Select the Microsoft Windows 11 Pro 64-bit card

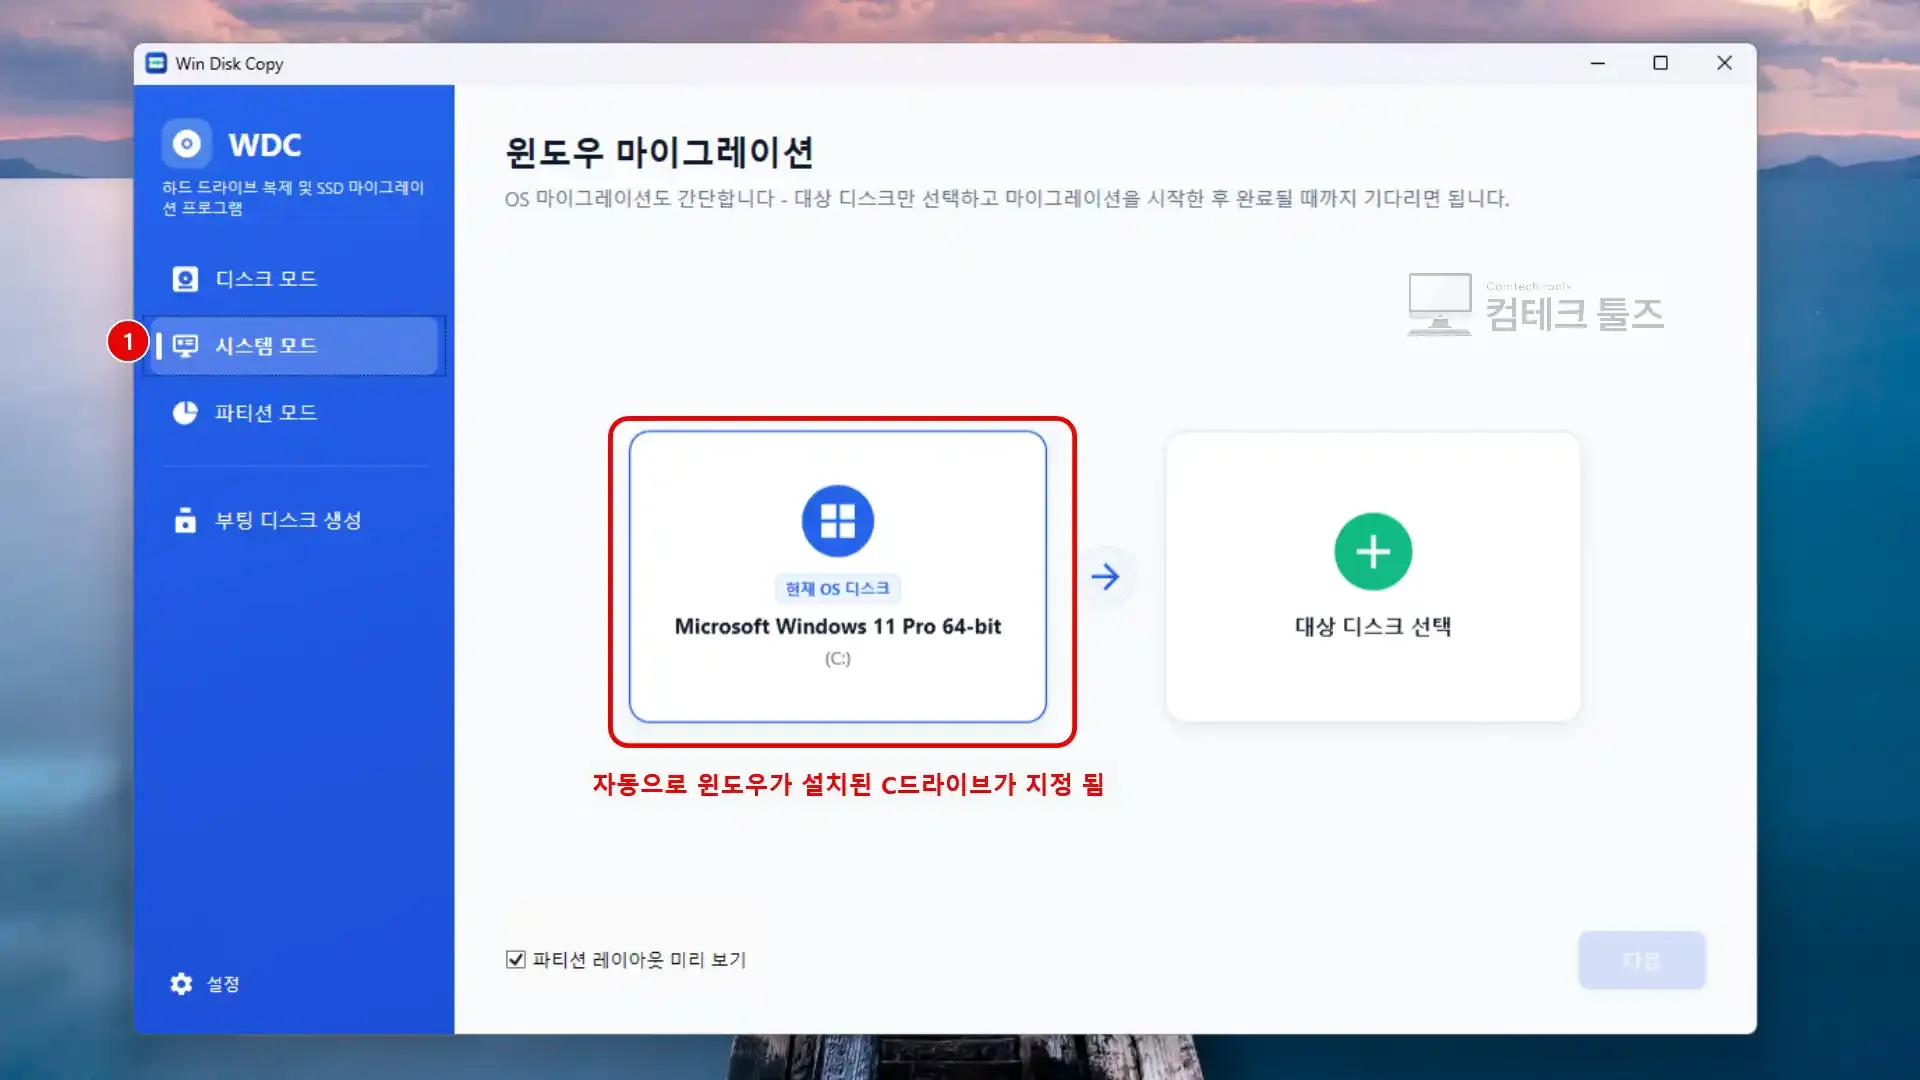coord(838,577)
